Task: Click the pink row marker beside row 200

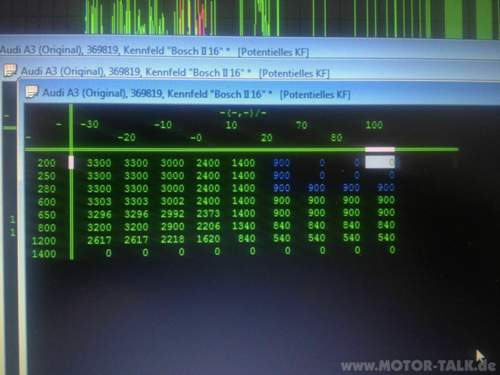Action: point(71,163)
